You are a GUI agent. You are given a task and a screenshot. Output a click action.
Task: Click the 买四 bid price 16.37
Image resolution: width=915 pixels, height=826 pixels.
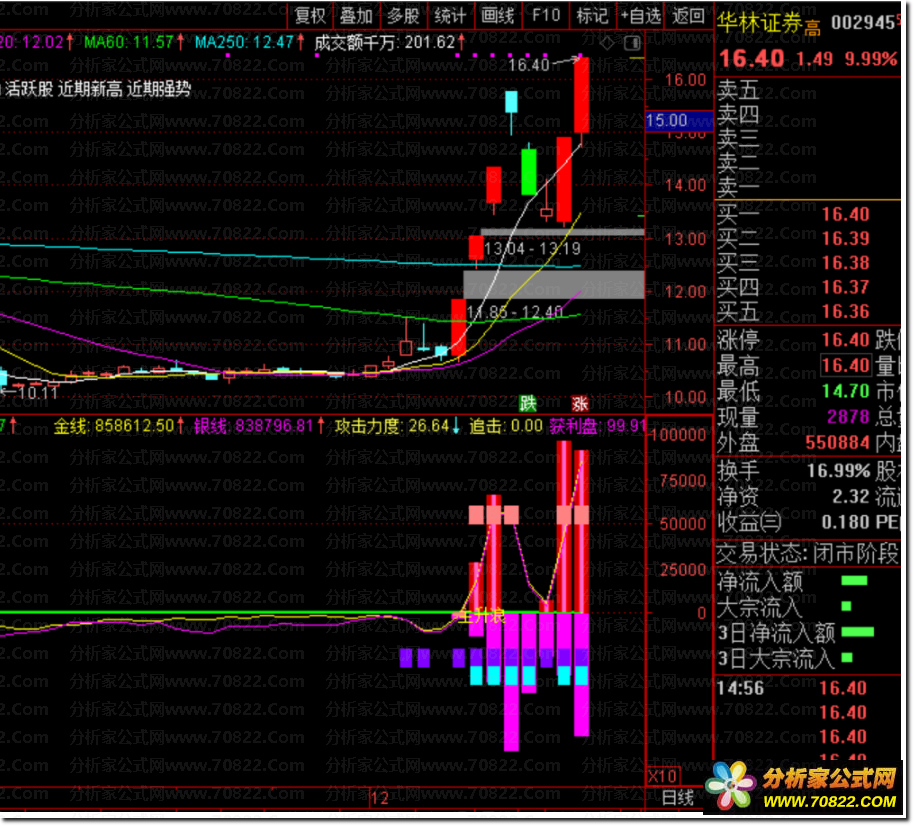point(846,287)
